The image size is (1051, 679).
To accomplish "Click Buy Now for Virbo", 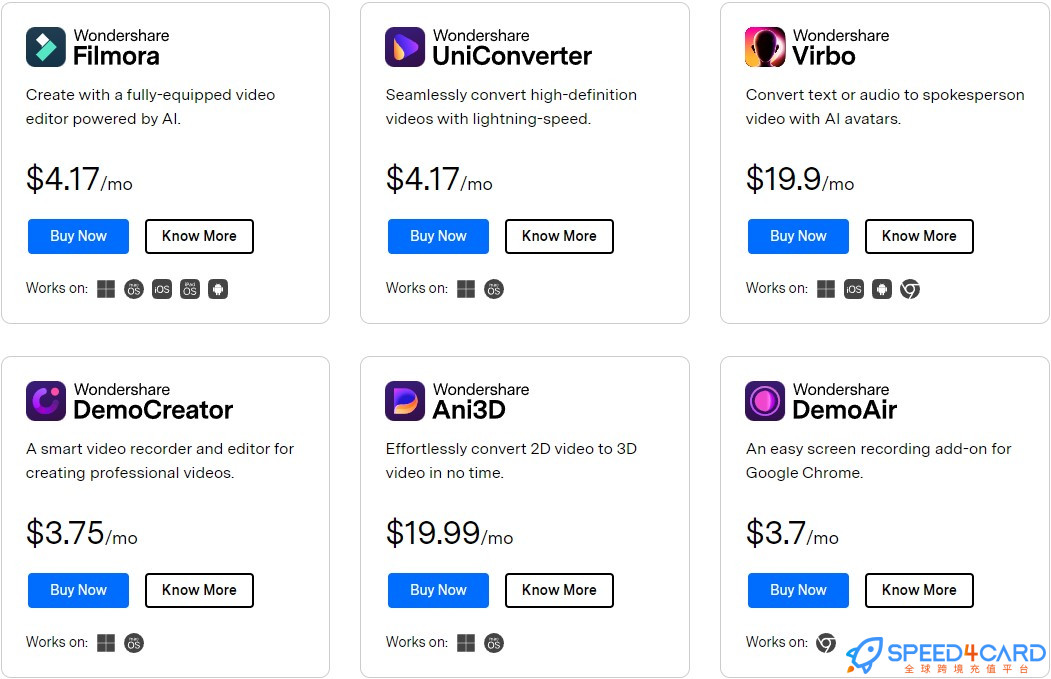I will (798, 236).
